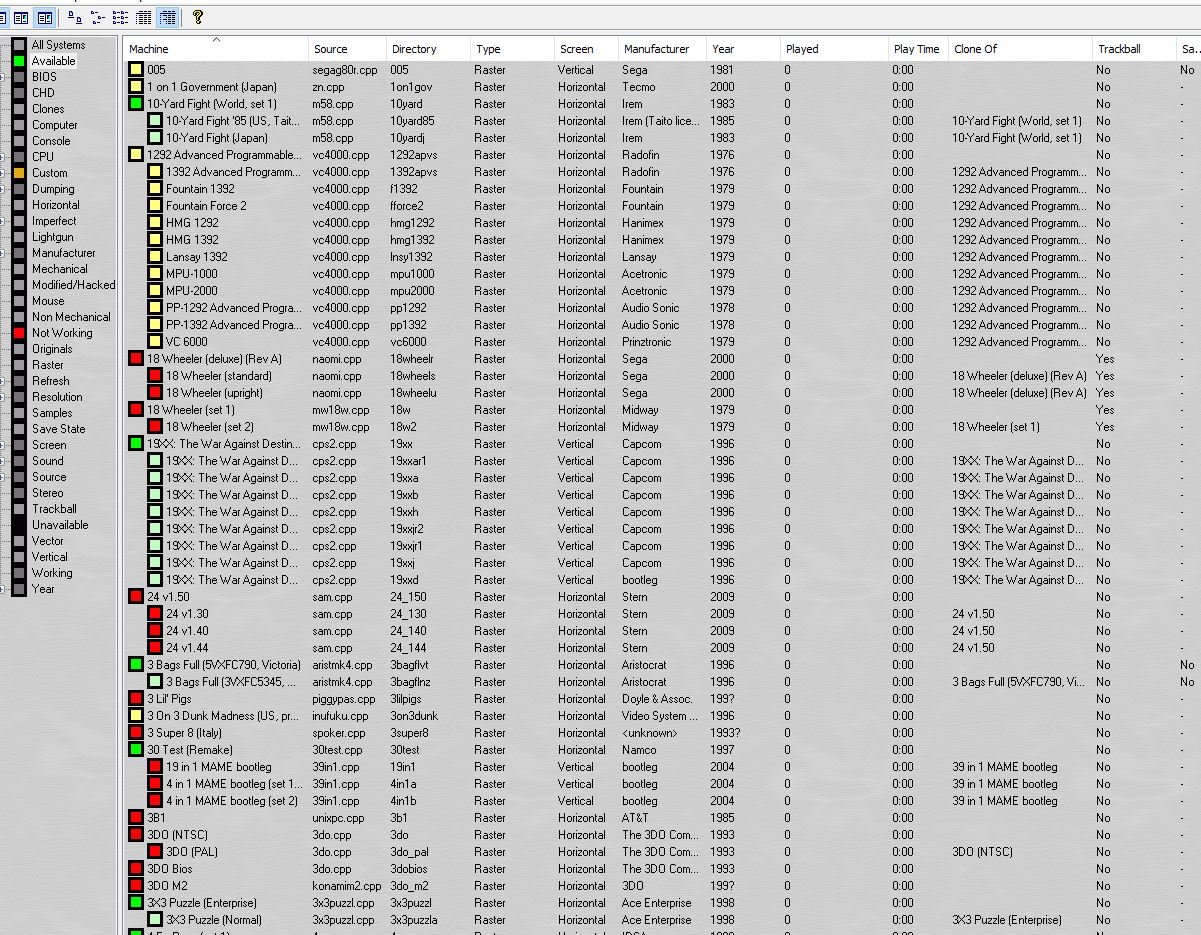The height and width of the screenshot is (935, 1201).
Task: Switch to Large Icons view in toolbar
Action: pos(75,17)
